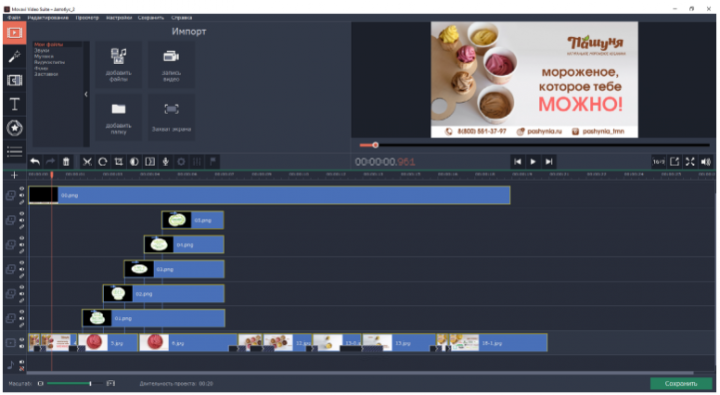
Task: Click the Record audio microphone icon
Action: 166,162
